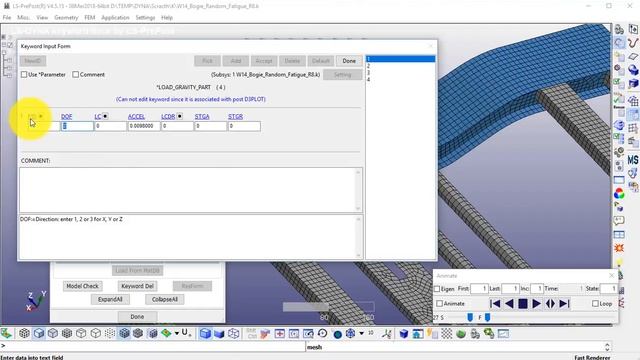
Task: Click the STGR field label link
Action: pos(236,117)
